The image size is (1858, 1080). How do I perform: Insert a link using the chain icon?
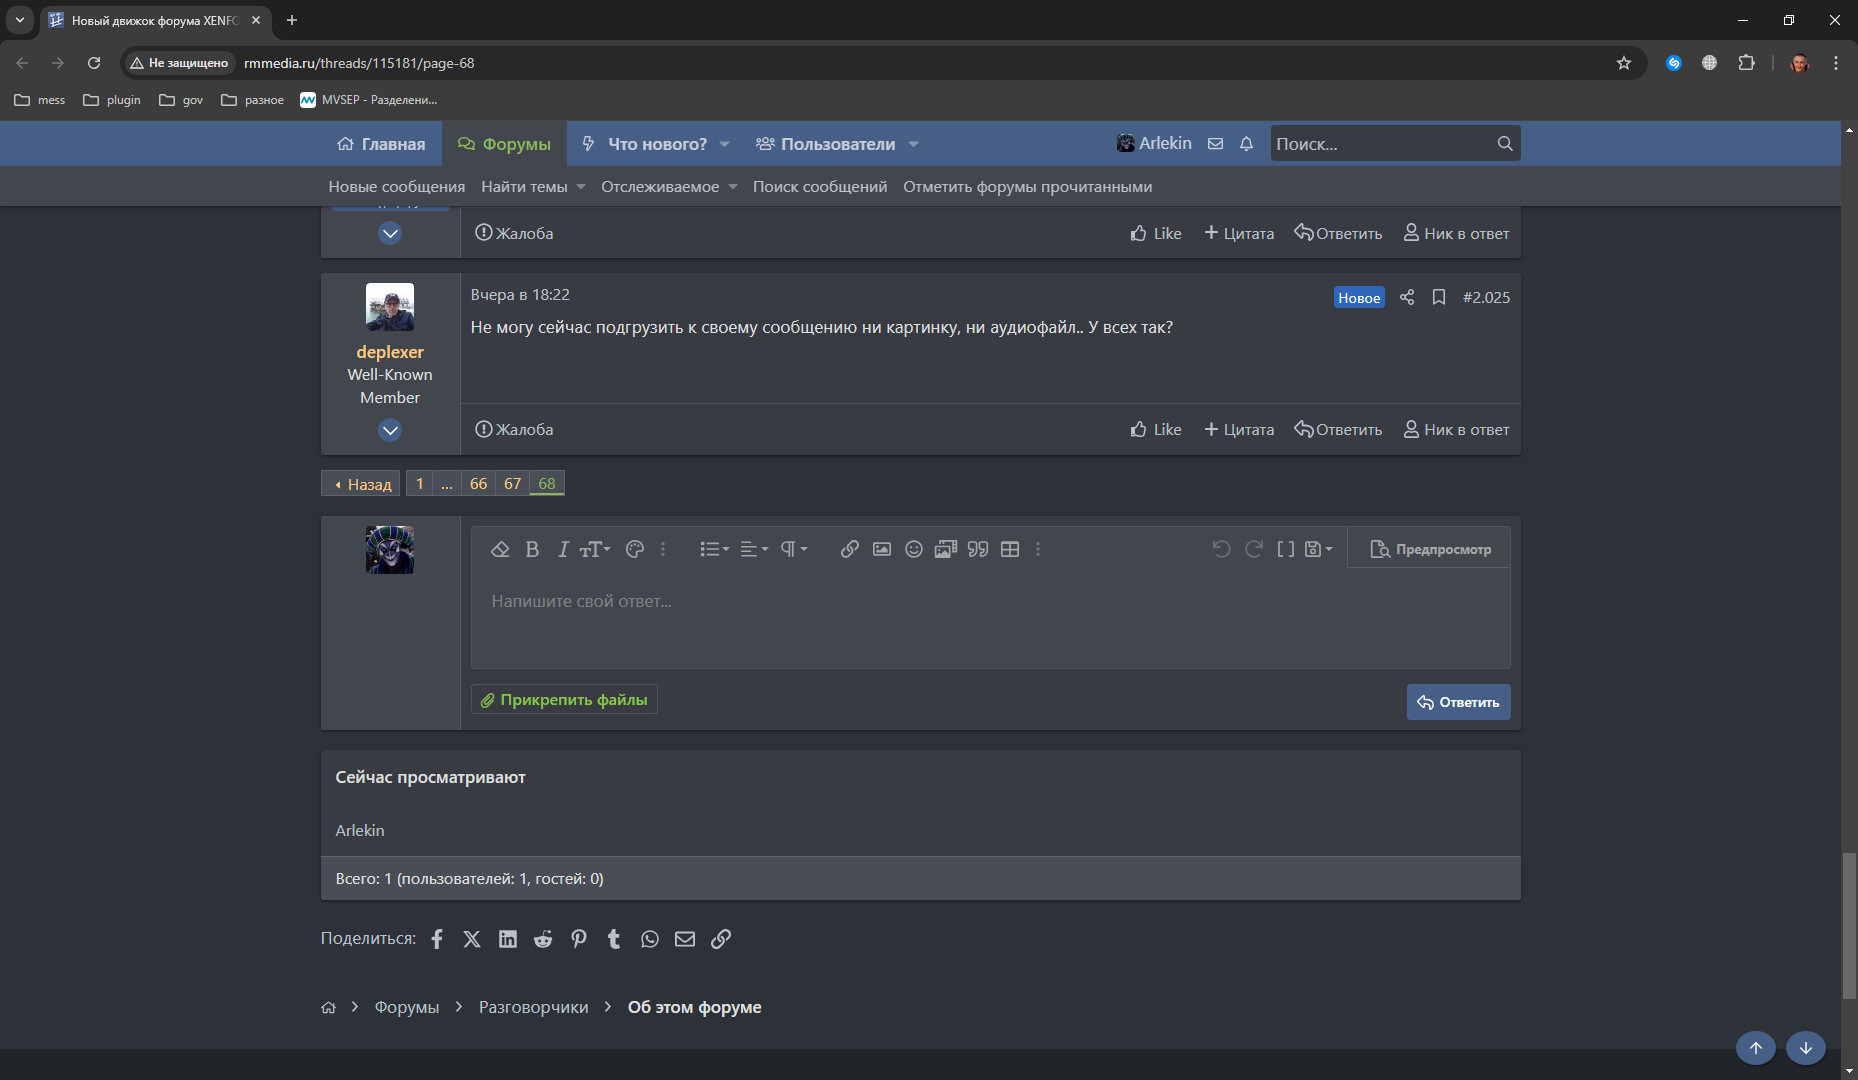pos(849,549)
